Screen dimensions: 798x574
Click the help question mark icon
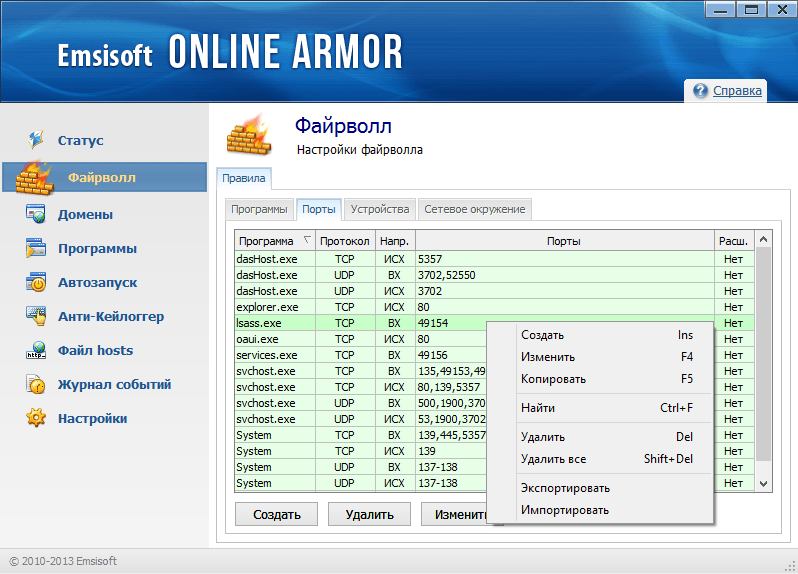pyautogui.click(x=700, y=91)
